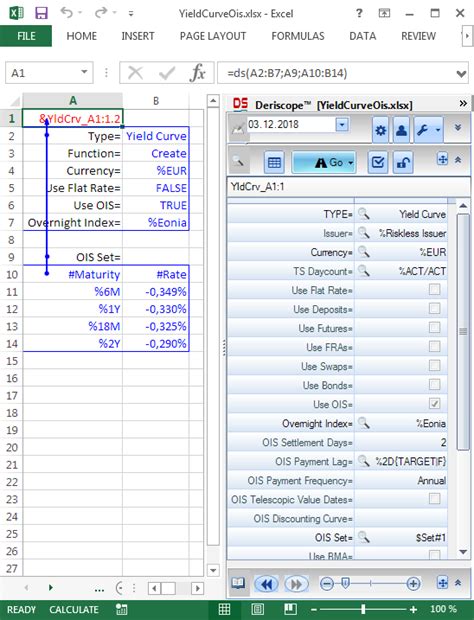The image size is (474, 620).
Task: Click the macro recording icon in status bar
Action: point(121,609)
